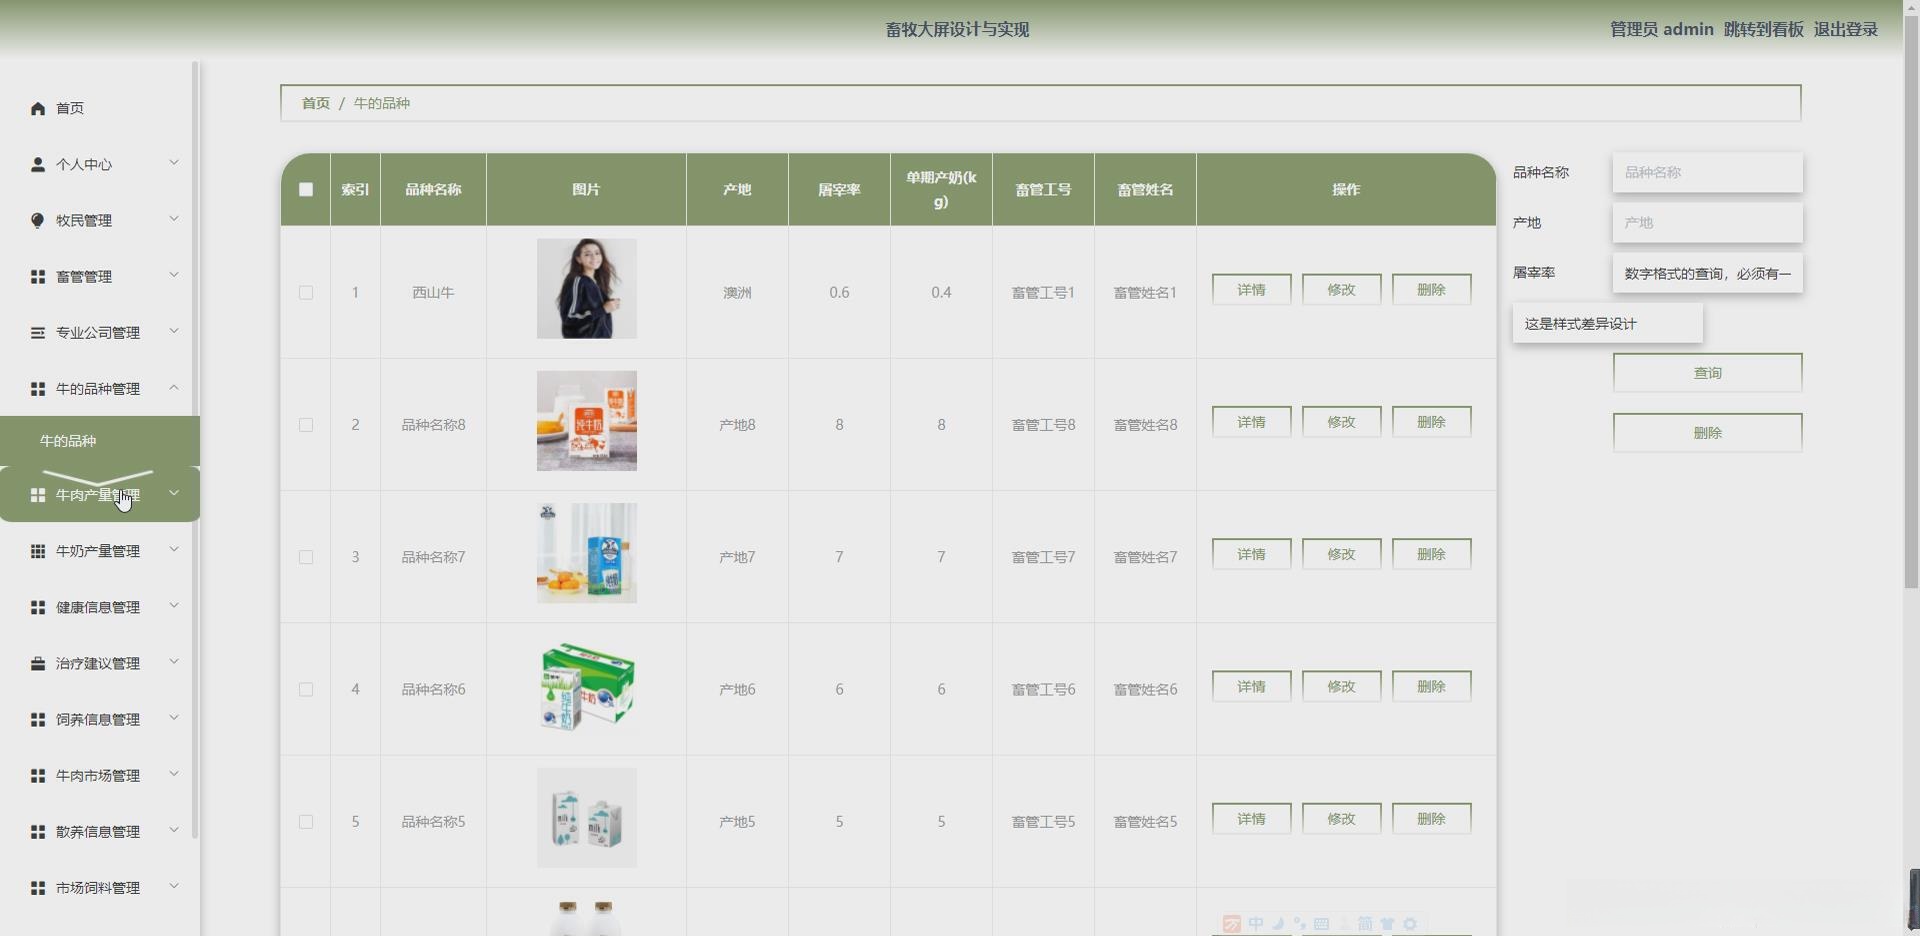Open the 品种名称5 row picture thumbnail

coord(586,818)
